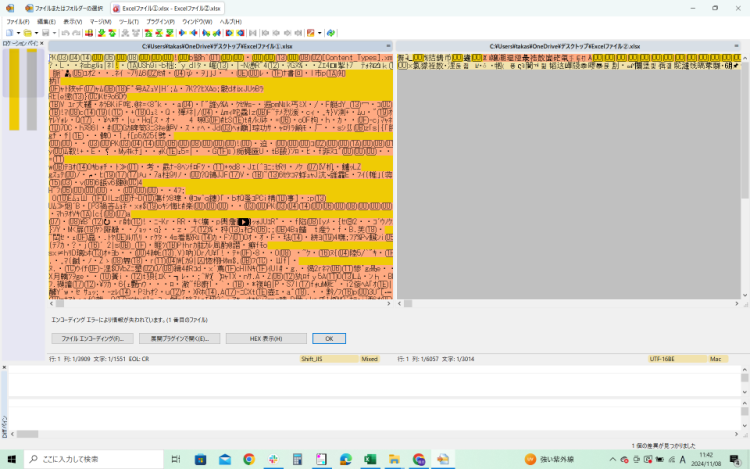Open Excel from the Windows taskbar
Viewport: 750px width, 469px height.
coord(368,459)
